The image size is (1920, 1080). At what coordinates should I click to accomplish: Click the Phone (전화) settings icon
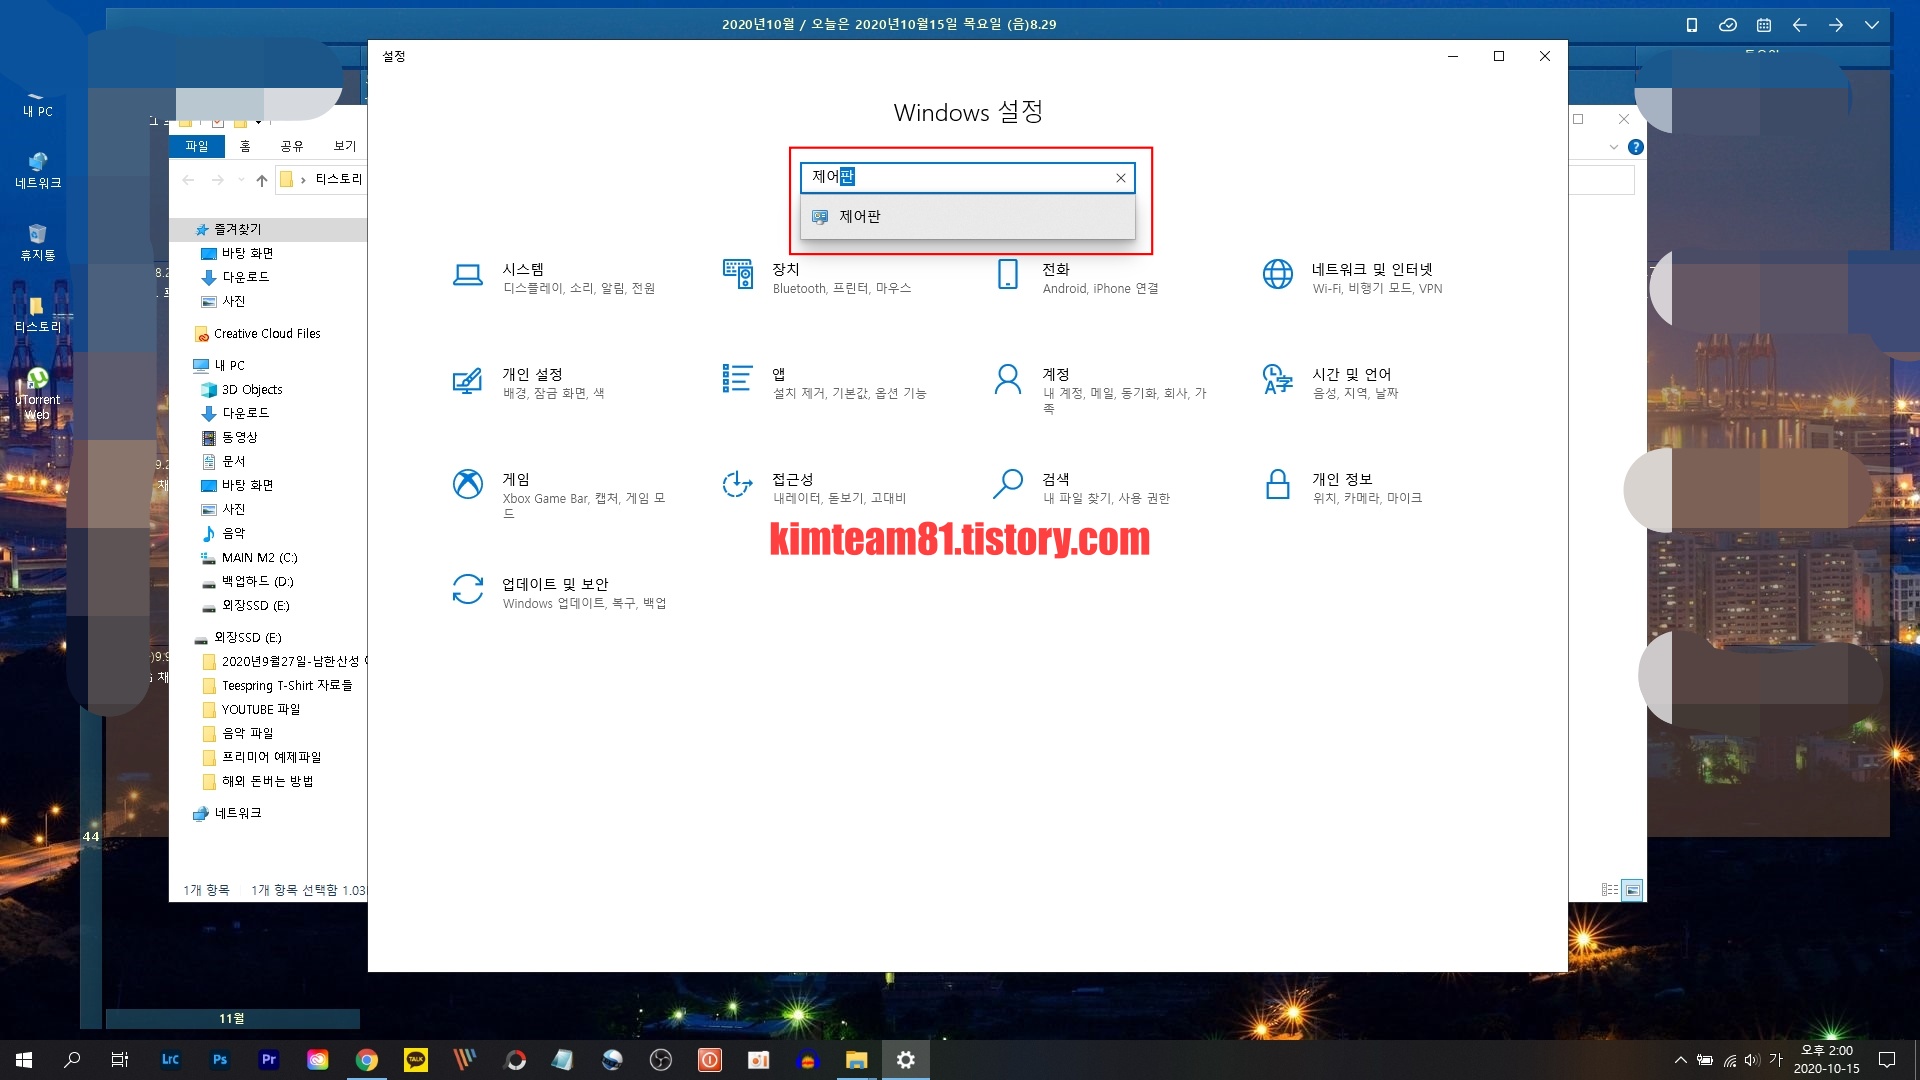coord(1008,274)
